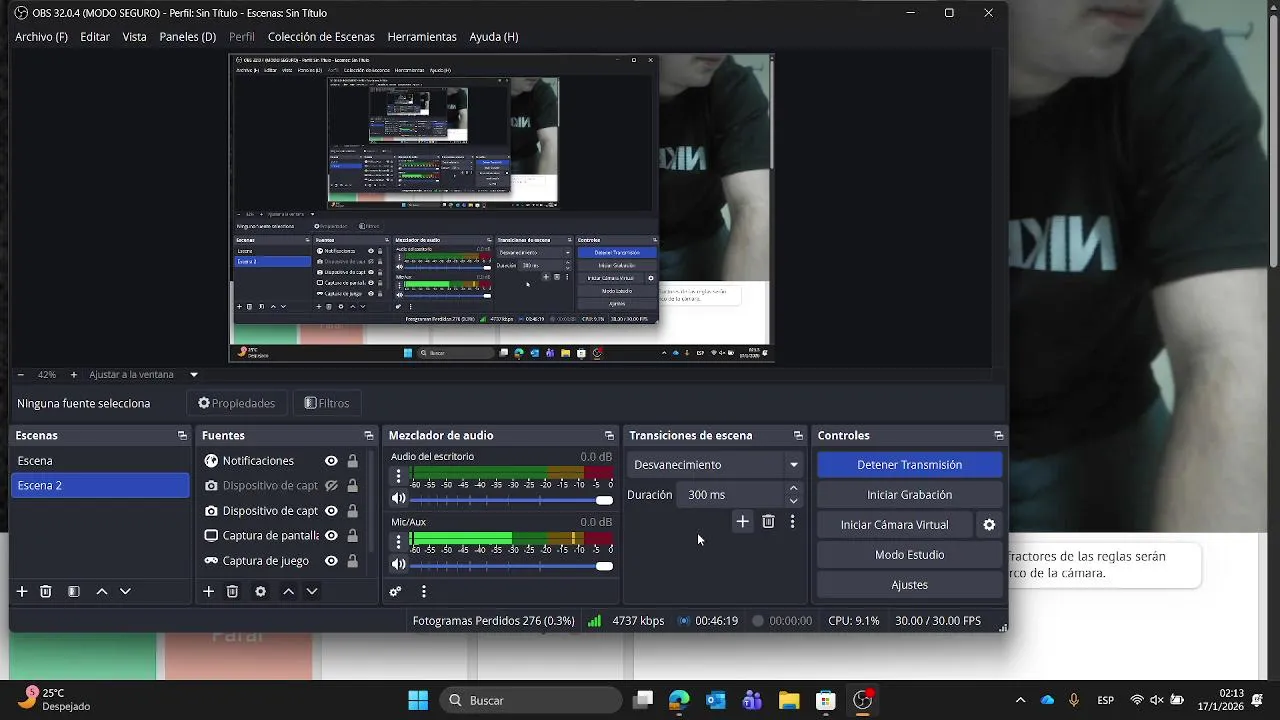
Task: Delete transition using the trash icon
Action: (x=768, y=521)
